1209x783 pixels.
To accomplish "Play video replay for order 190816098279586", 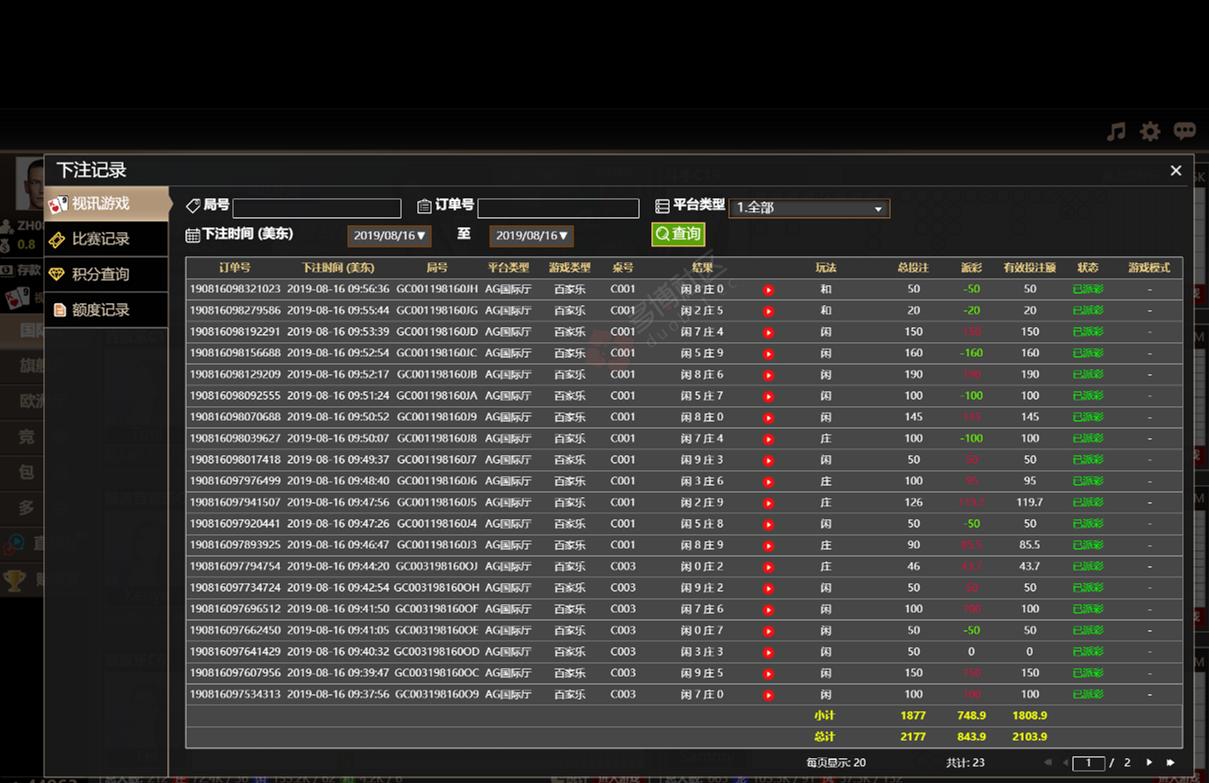I will [x=768, y=311].
